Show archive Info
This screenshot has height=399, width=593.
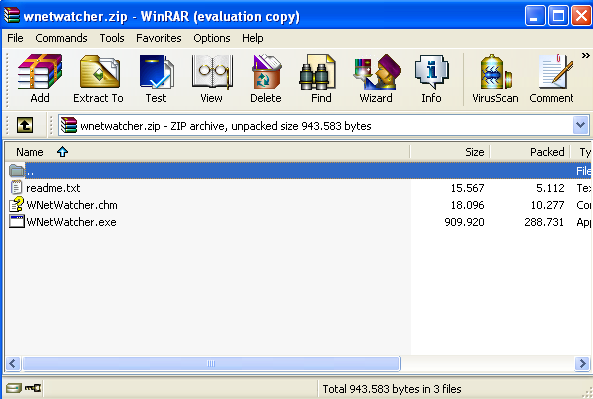point(431,79)
